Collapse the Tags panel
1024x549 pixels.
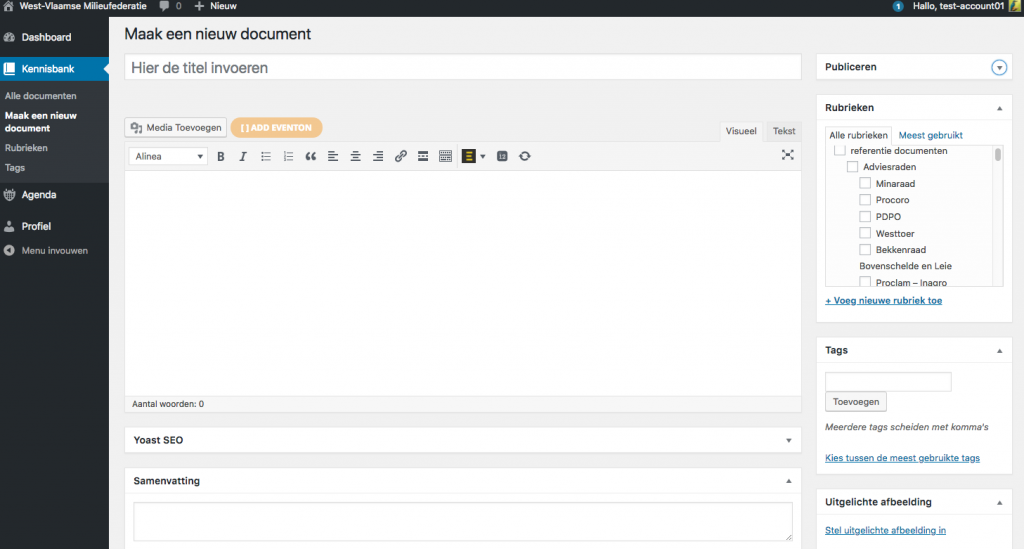999,351
